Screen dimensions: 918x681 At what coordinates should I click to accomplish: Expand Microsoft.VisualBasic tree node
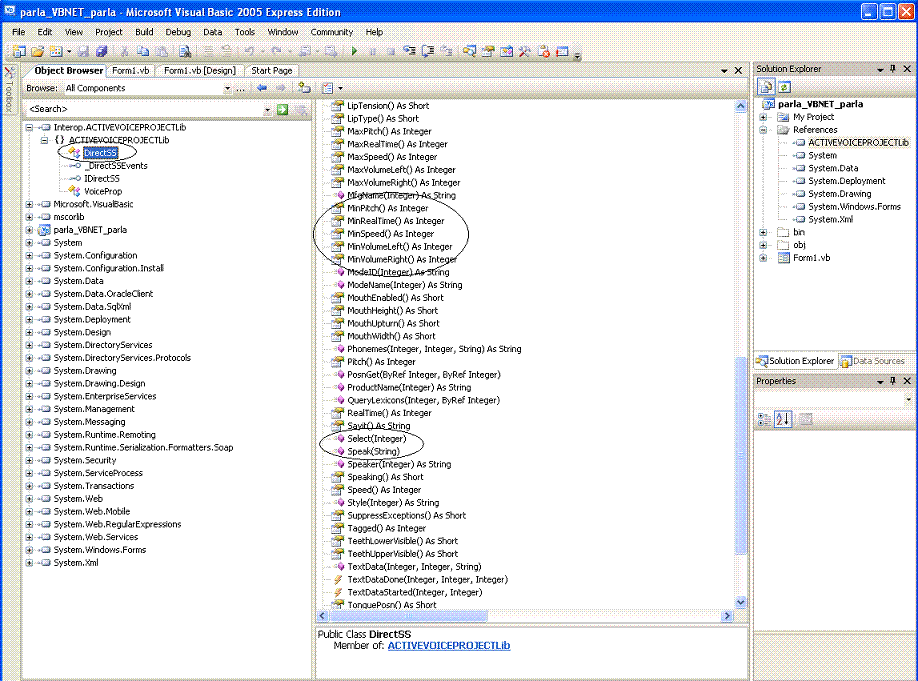[29, 204]
